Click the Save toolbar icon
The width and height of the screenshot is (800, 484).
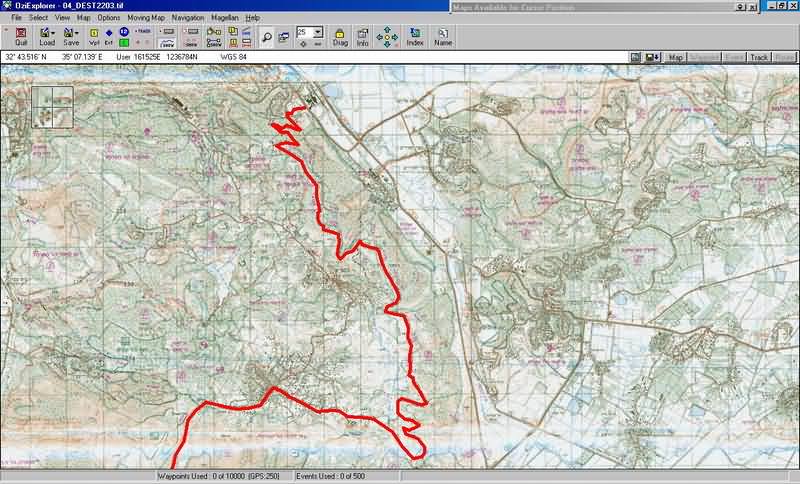69,37
